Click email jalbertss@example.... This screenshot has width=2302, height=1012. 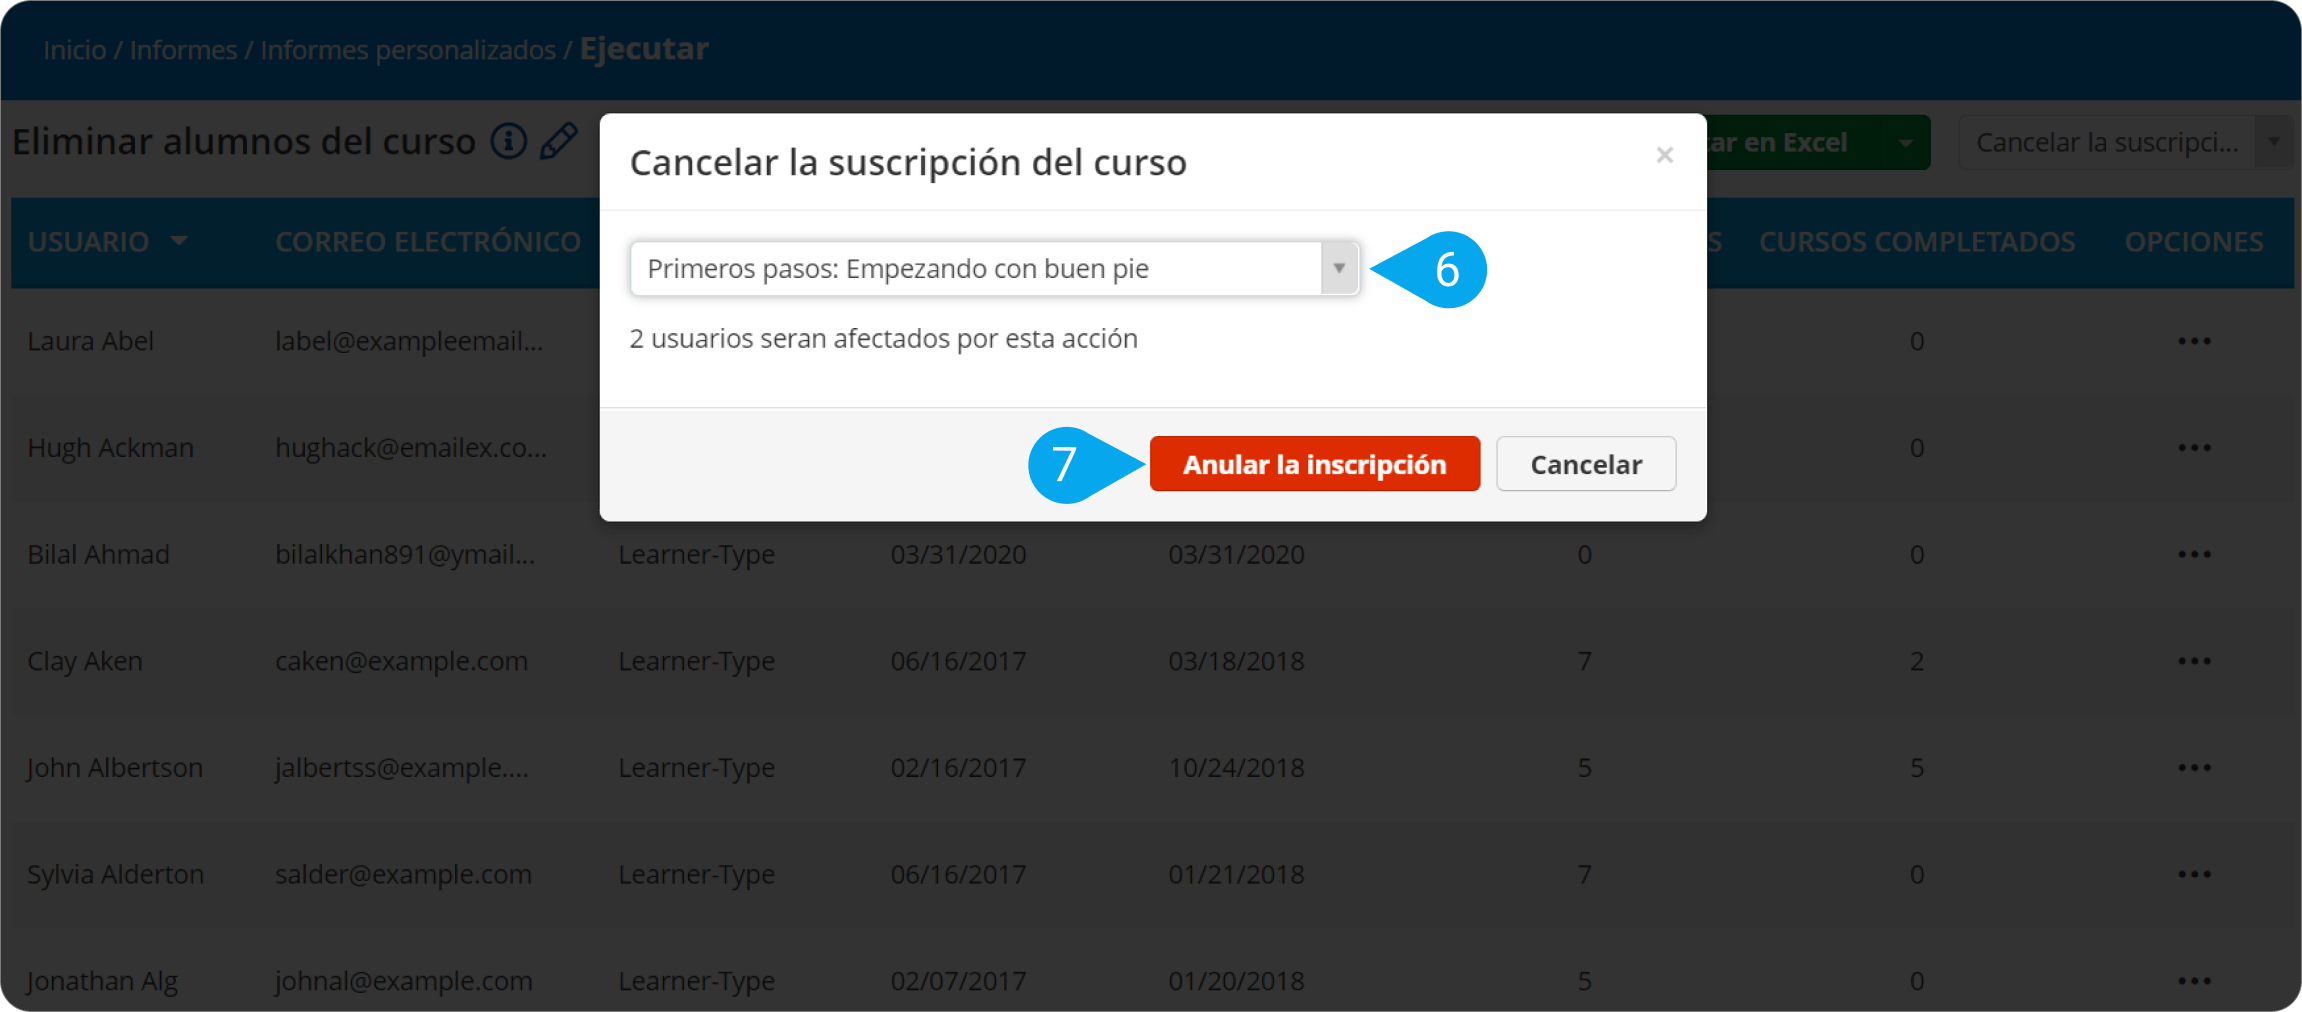tap(402, 768)
